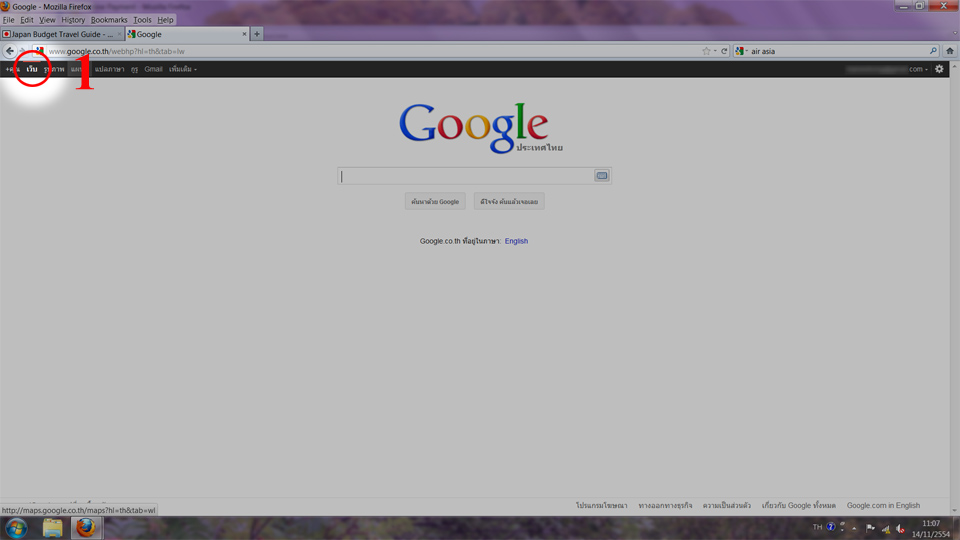Viewport: 960px width, 540px height.
Task: Open the ทางออกทางธุรกิจ footer link
Action: (665, 506)
